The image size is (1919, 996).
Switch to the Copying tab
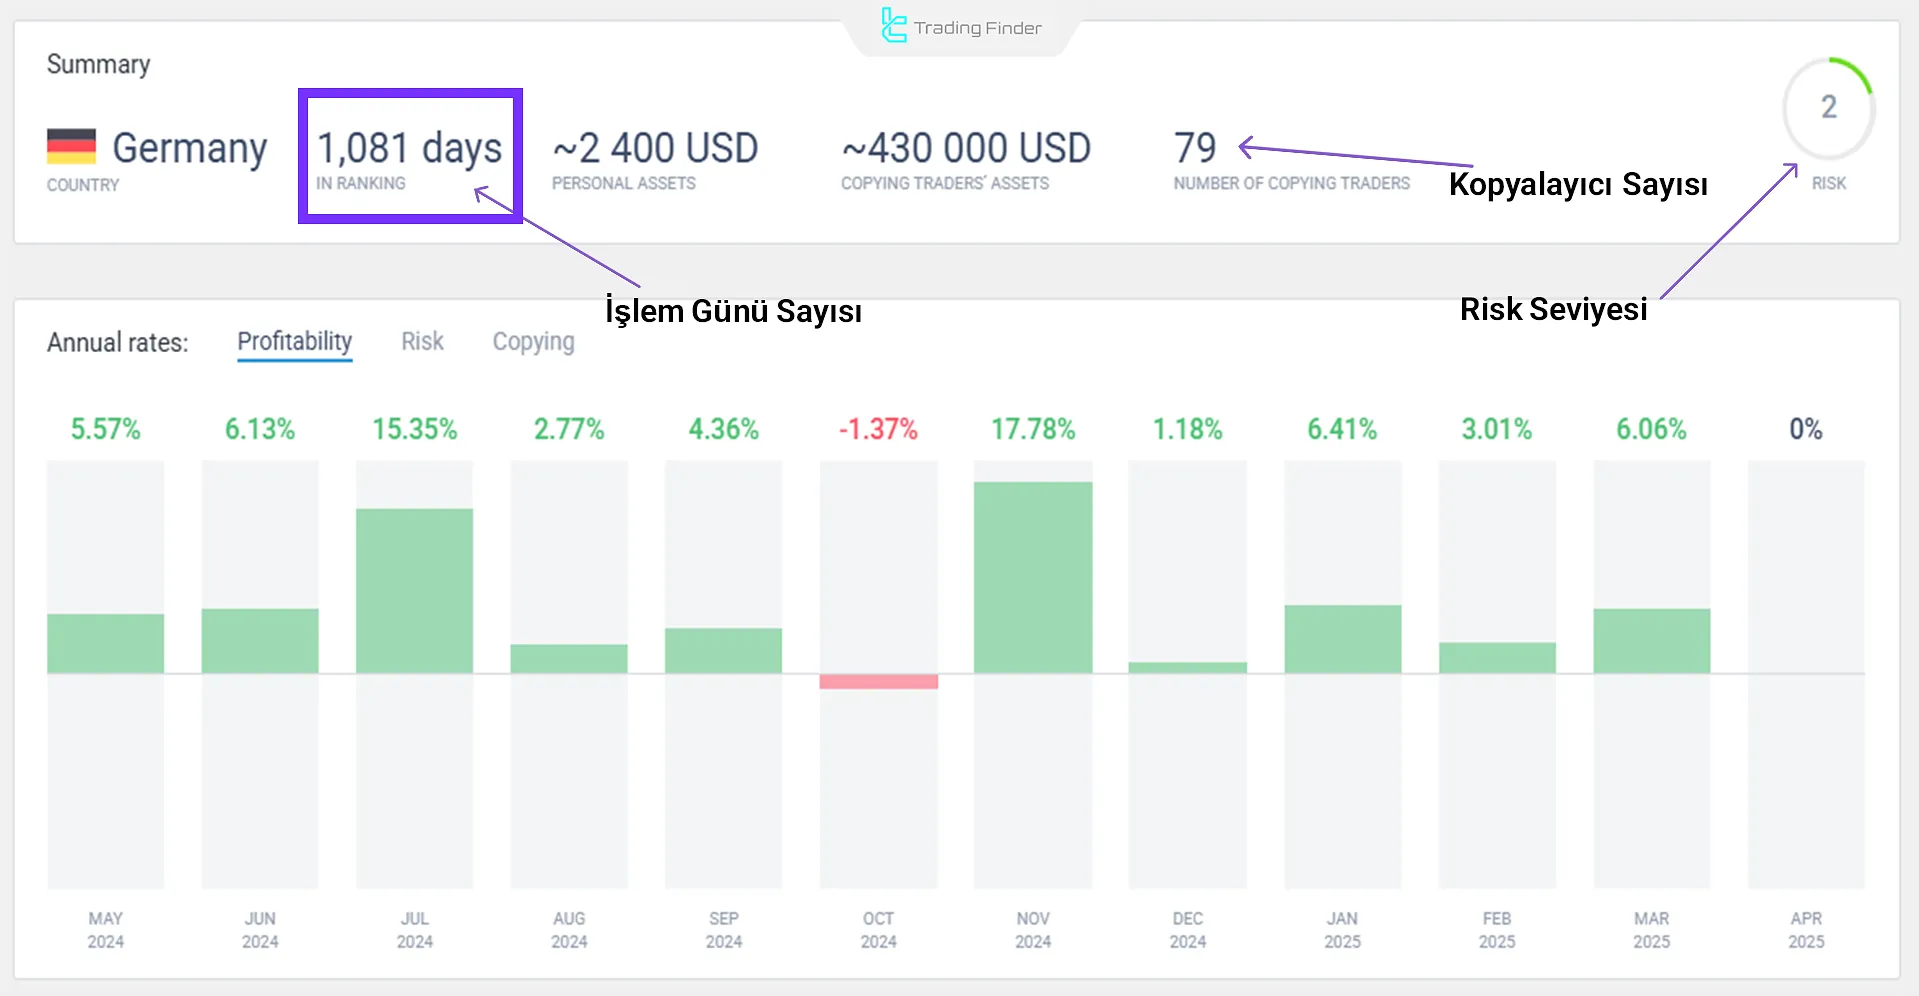click(x=533, y=341)
